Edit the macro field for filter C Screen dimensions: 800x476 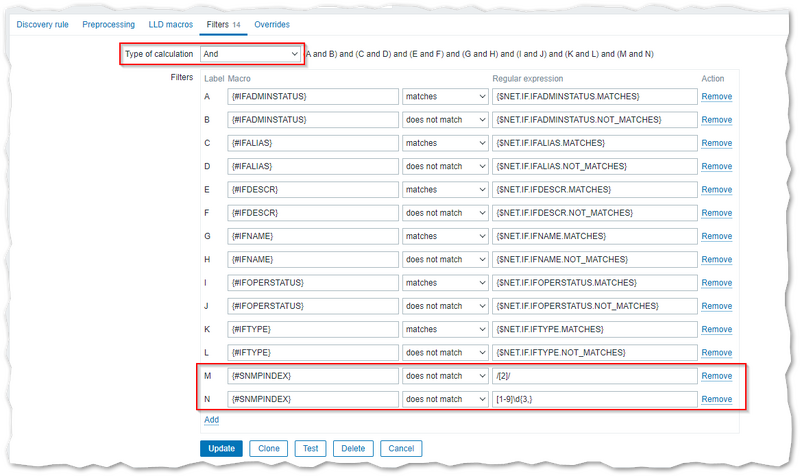coord(312,143)
